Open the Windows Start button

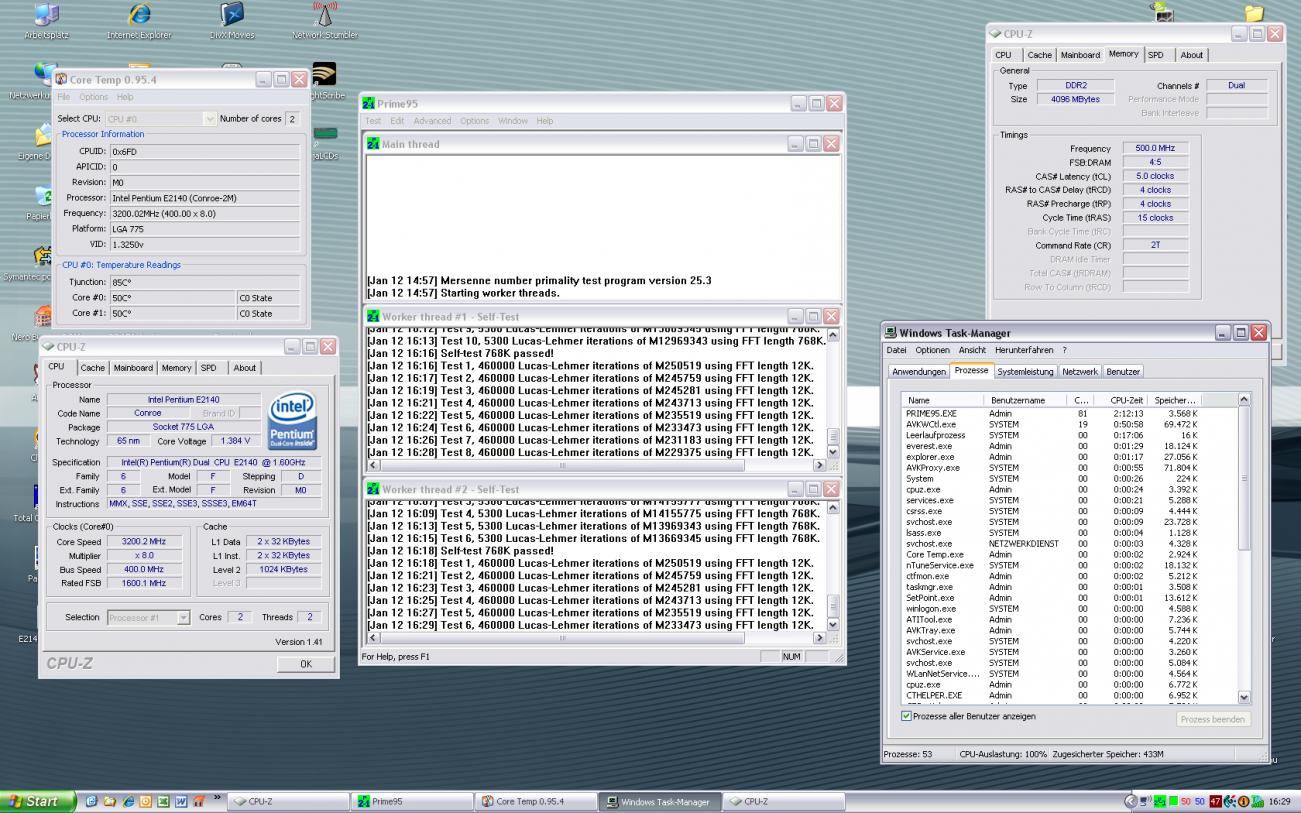pos(38,801)
